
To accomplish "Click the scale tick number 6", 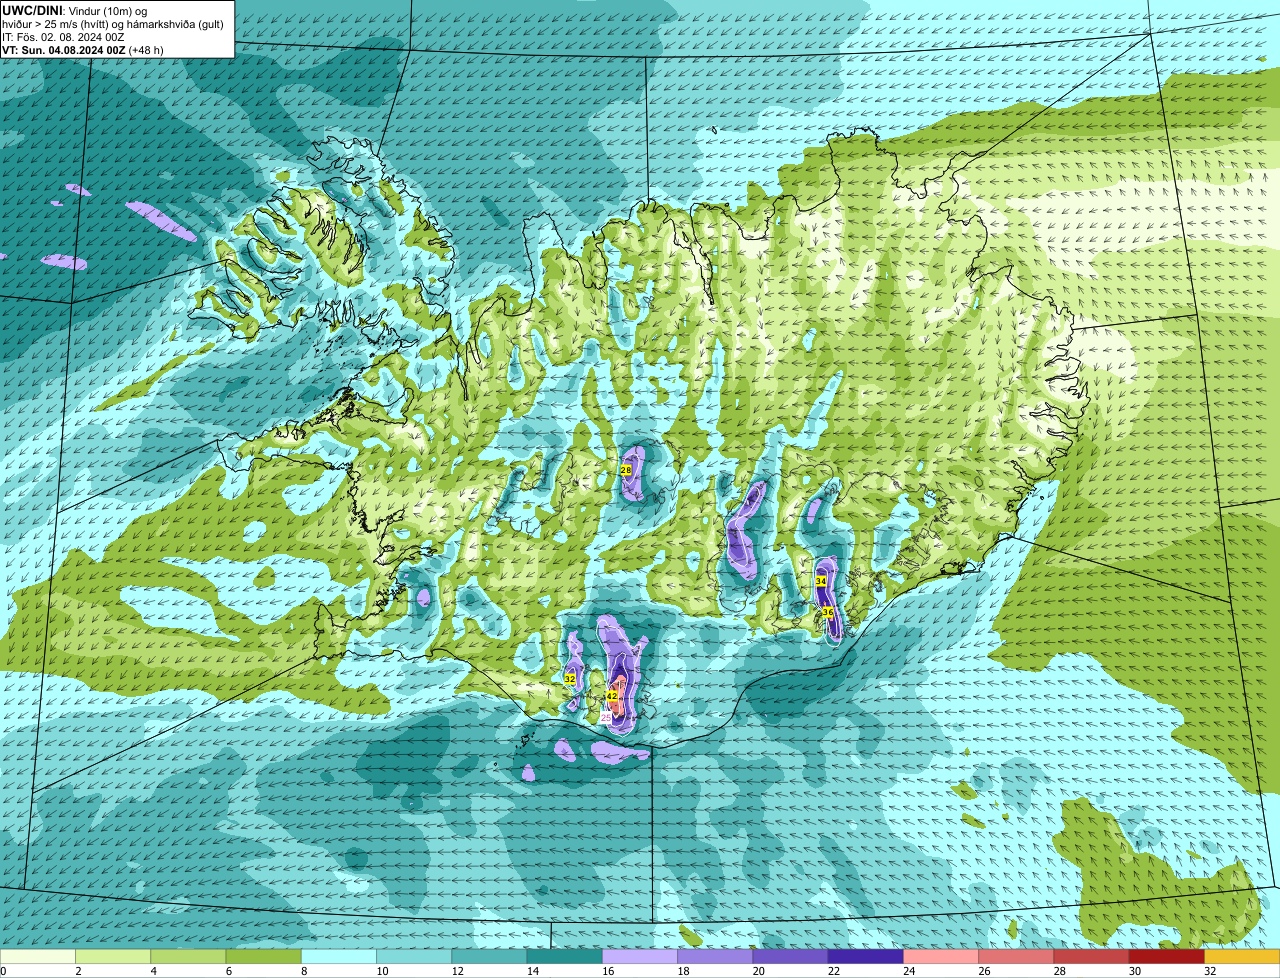I will tap(228, 971).
